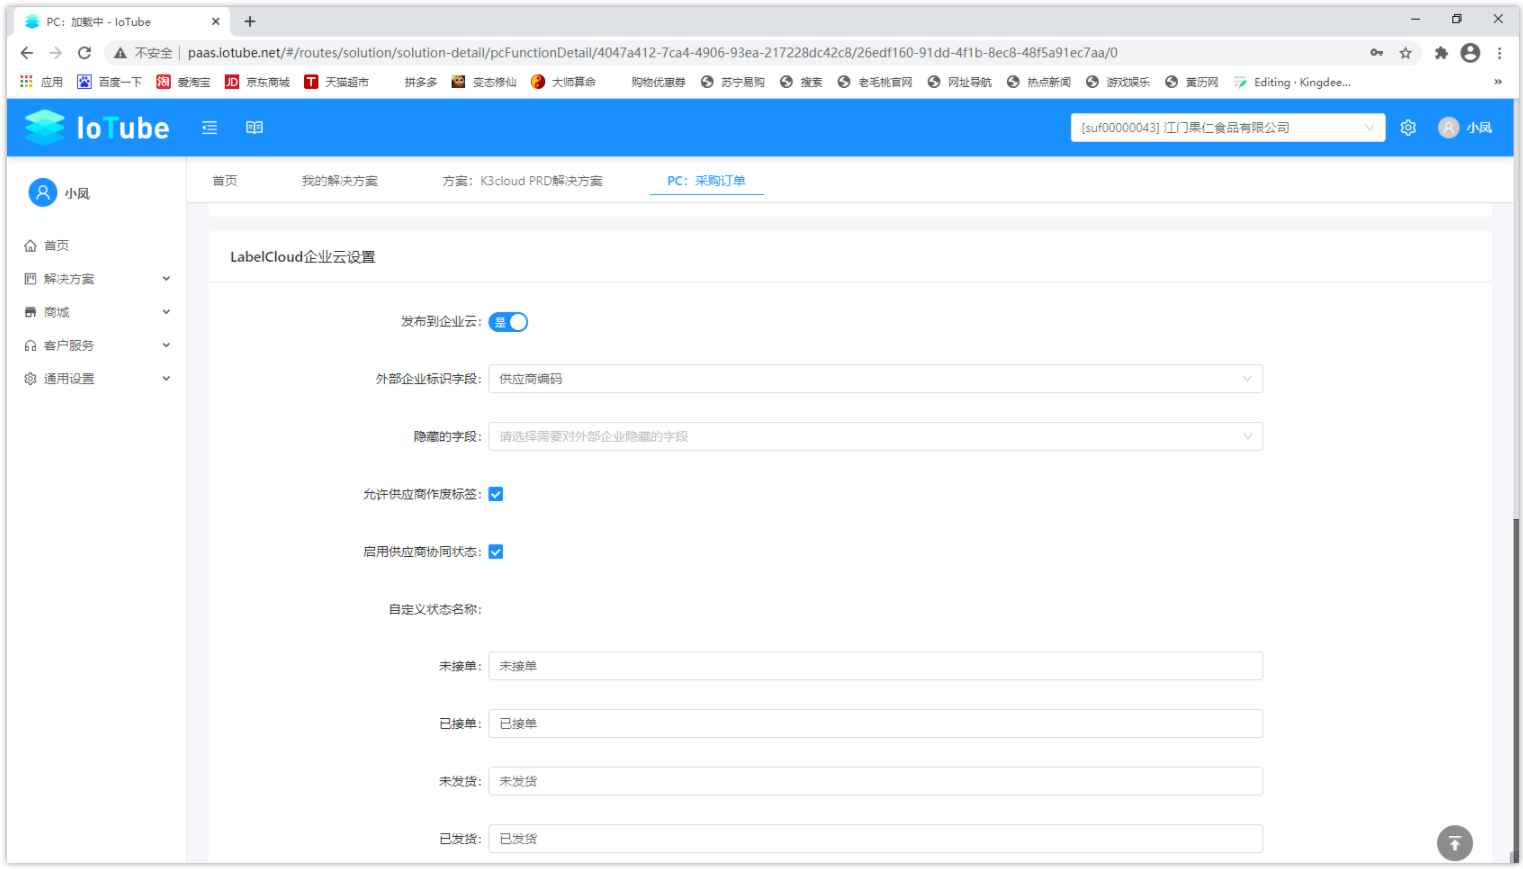Open the 外部企业标识字段 dropdown

coord(875,379)
